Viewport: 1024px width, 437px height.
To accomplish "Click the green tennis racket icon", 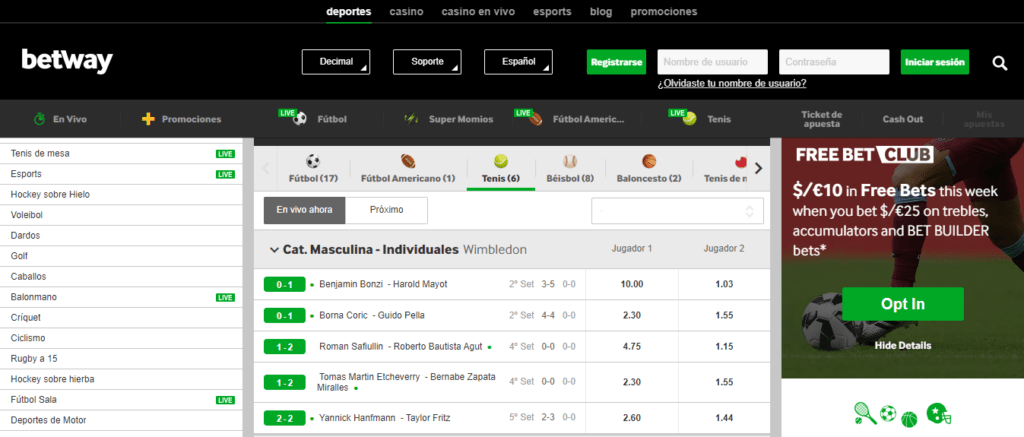I will pos(865,413).
